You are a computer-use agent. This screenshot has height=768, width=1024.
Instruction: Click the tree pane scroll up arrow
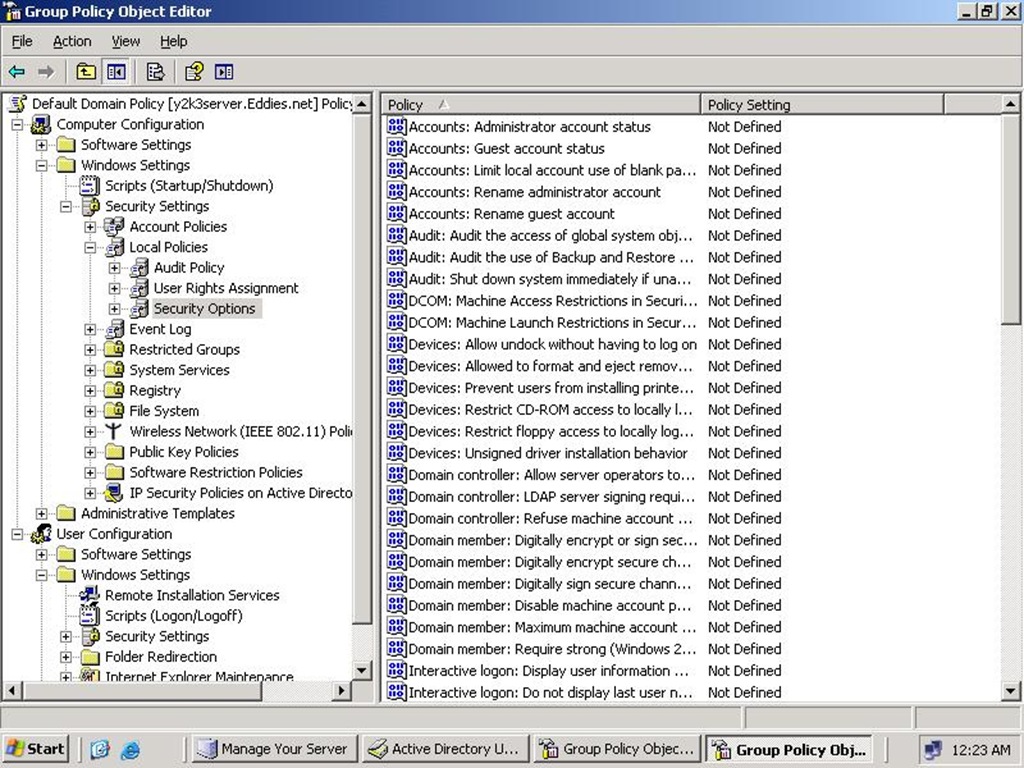coord(362,104)
